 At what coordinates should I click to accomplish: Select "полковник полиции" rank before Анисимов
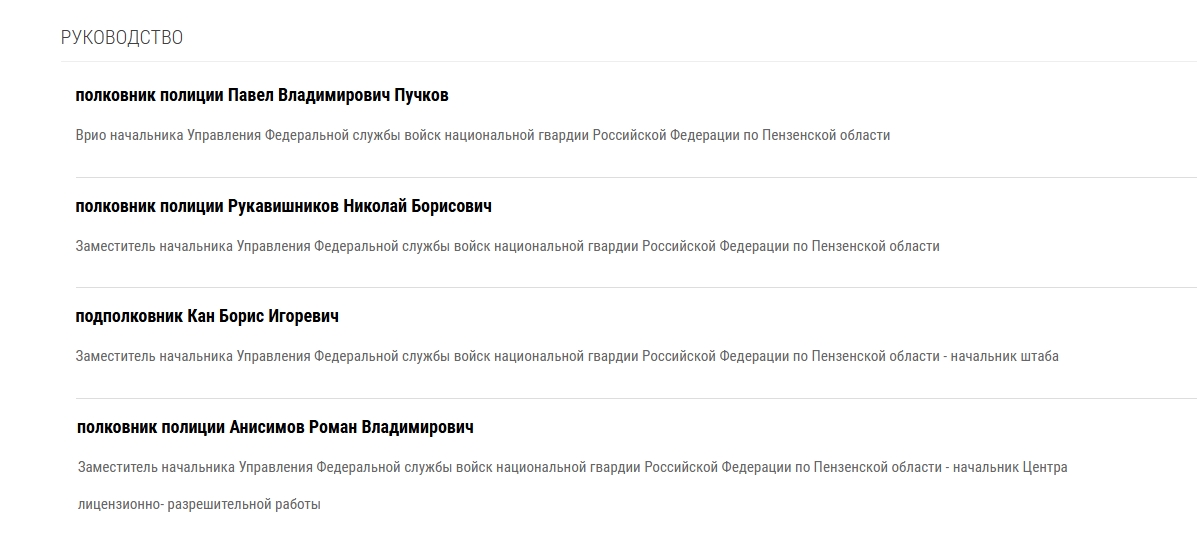(150, 428)
